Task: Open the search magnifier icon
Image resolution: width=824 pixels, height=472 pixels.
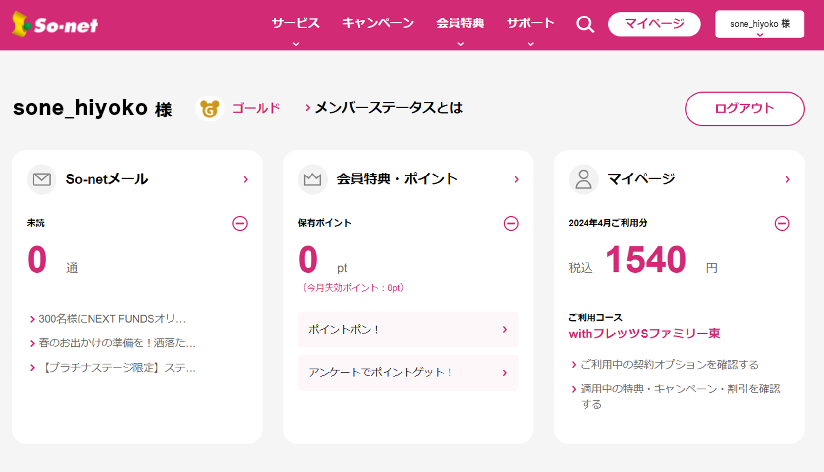Action: (585, 24)
